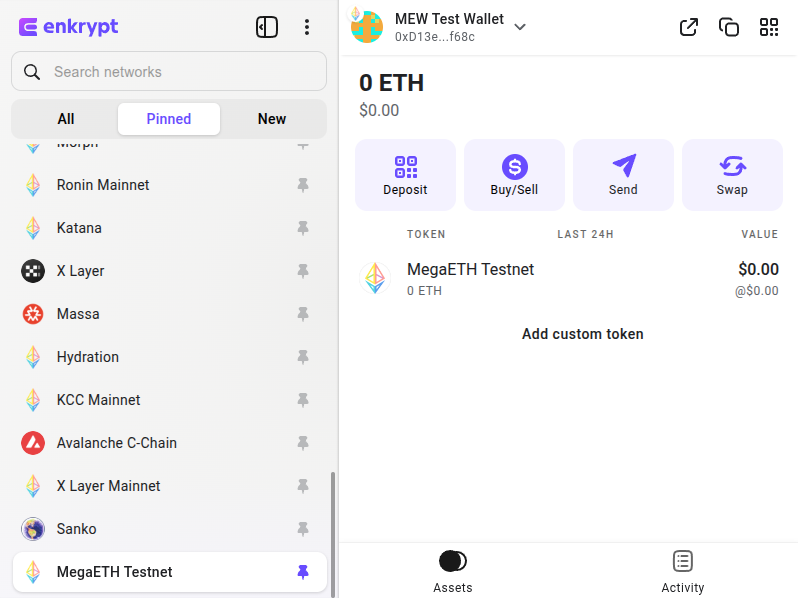The width and height of the screenshot is (798, 598).
Task: Switch to the New networks tab
Action: [x=272, y=119]
